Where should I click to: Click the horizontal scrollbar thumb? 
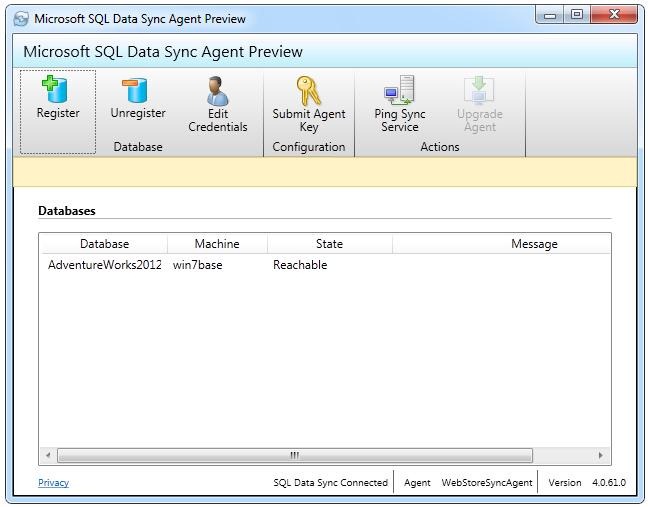coord(295,455)
